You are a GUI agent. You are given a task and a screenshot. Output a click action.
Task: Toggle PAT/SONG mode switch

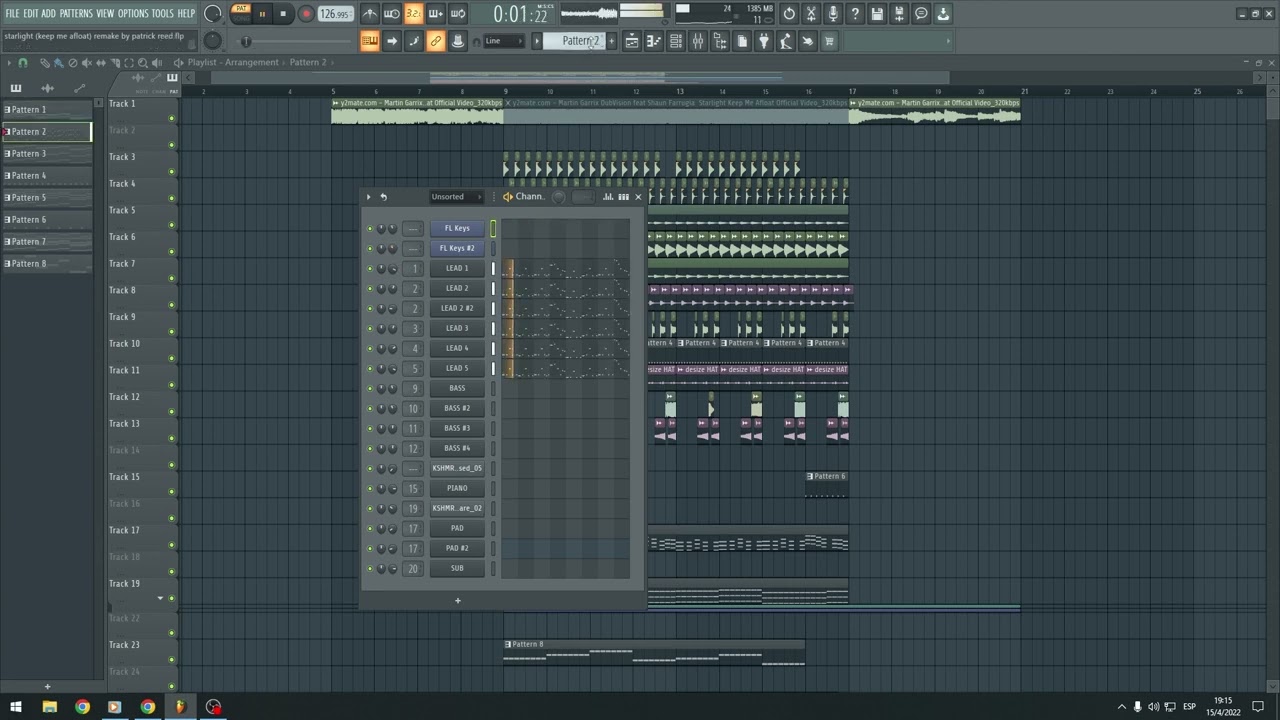click(241, 13)
